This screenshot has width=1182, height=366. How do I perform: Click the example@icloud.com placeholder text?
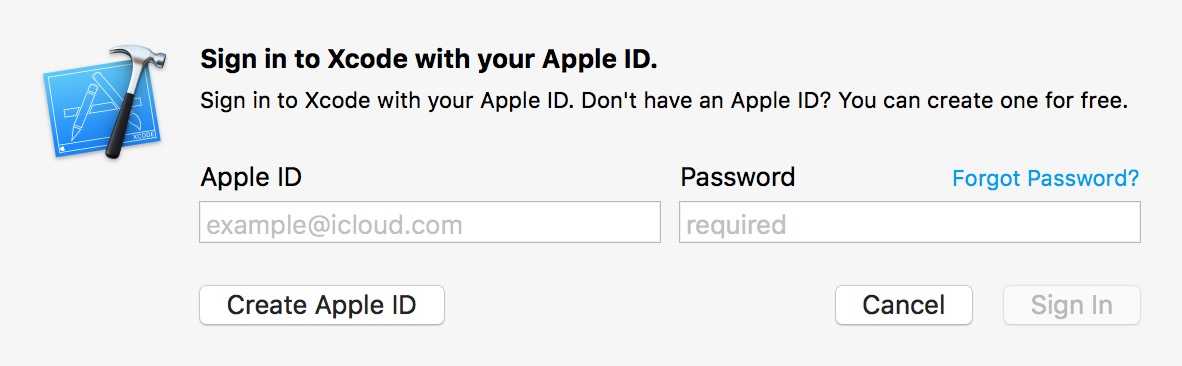(334, 224)
